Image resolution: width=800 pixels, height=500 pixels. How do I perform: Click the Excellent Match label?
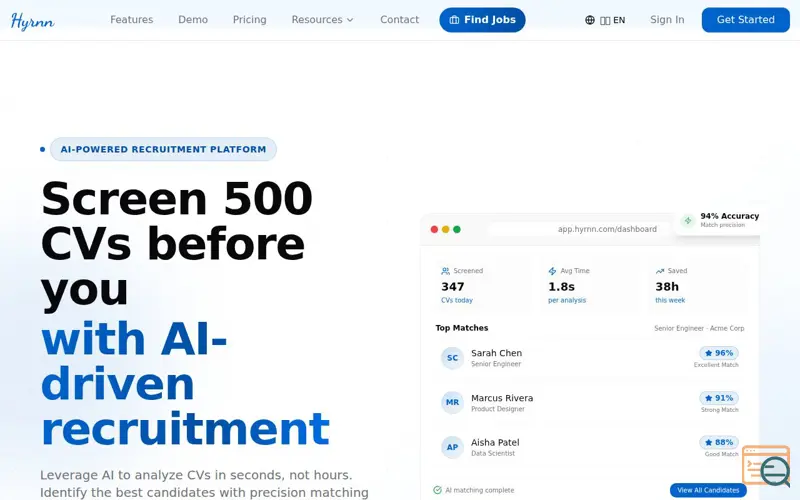pyautogui.click(x=716, y=365)
